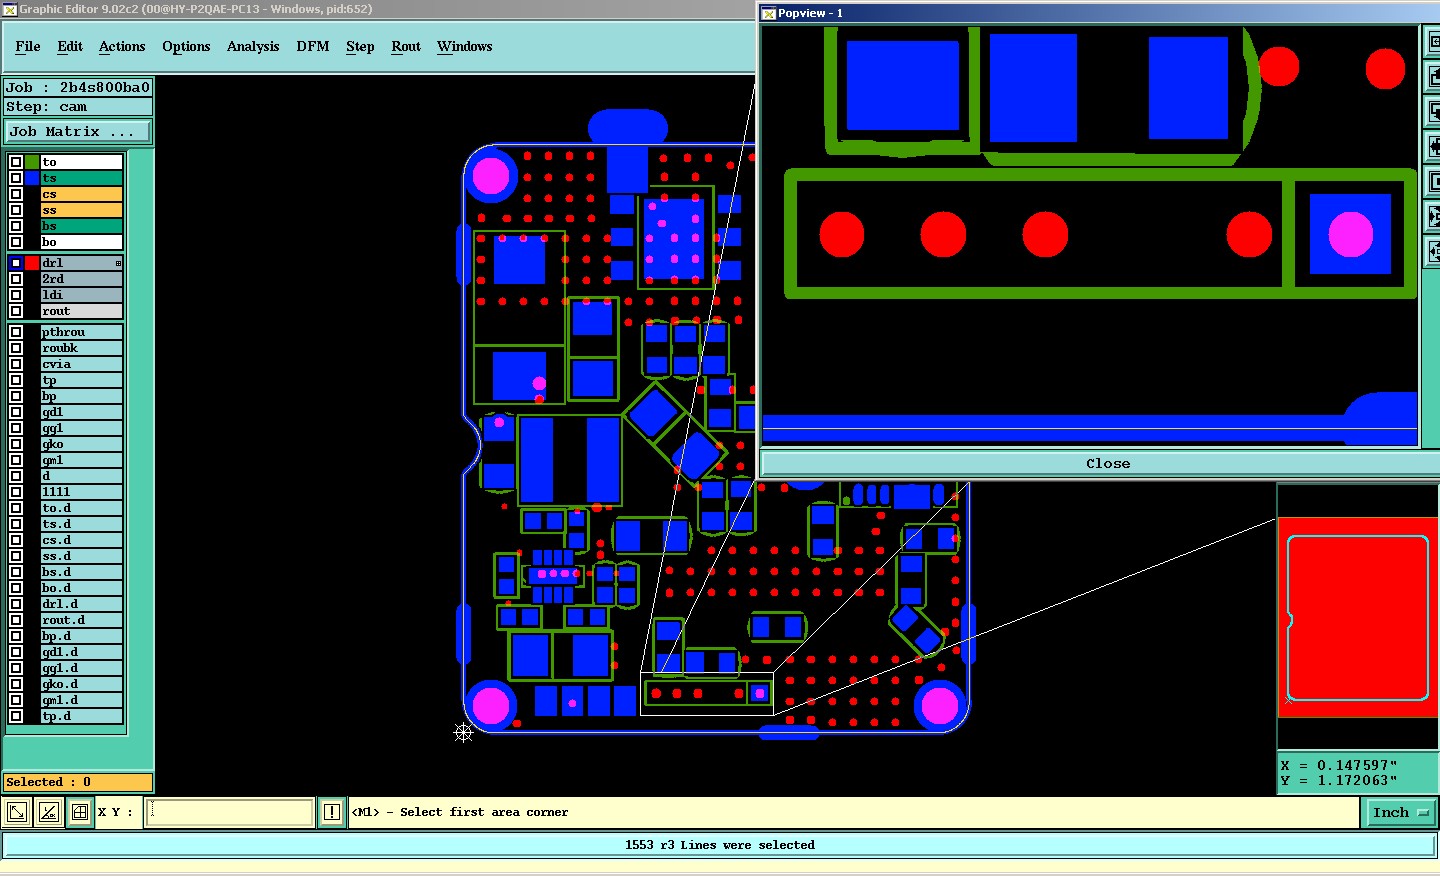Click the third Popview side toolbar icon
Image resolution: width=1440 pixels, height=876 pixels.
(x=1432, y=111)
